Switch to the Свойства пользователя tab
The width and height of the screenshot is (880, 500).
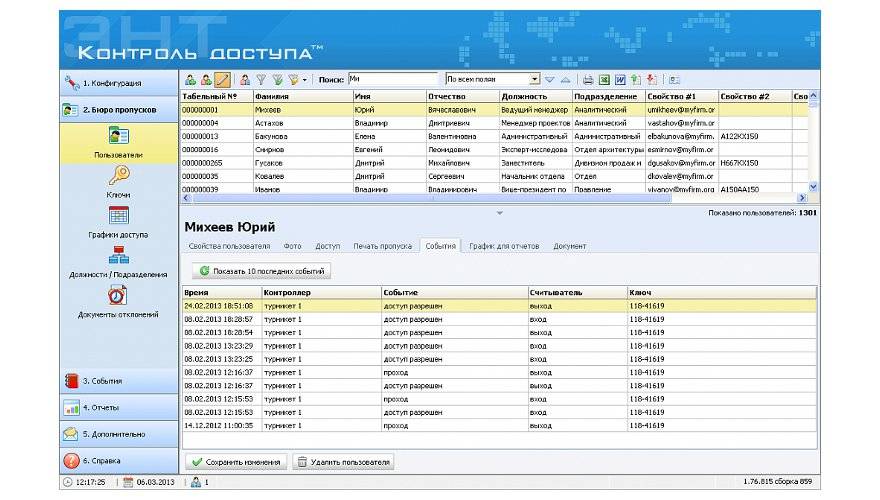coord(229,245)
